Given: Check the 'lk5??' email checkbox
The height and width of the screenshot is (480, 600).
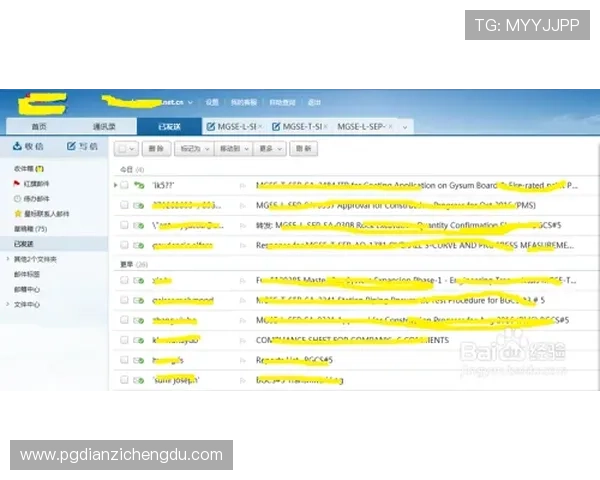Looking at the screenshot, I should 124,185.
